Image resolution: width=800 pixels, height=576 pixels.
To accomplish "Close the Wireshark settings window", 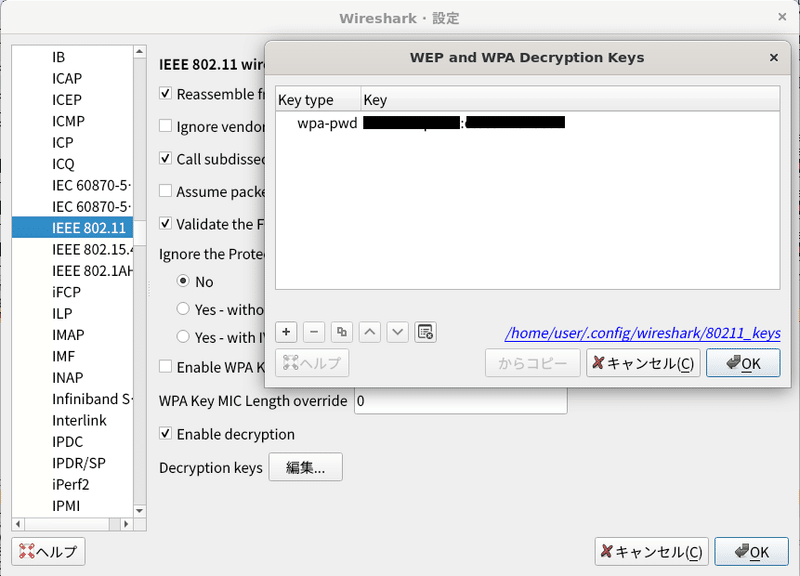I will click(x=782, y=17).
